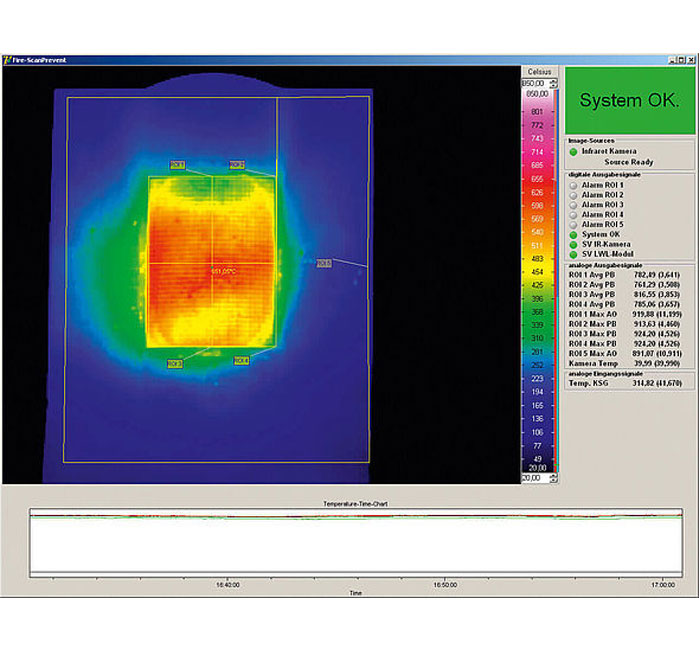Select the ROI2 tag on thermal image
The height and width of the screenshot is (652, 700).
click(x=237, y=164)
